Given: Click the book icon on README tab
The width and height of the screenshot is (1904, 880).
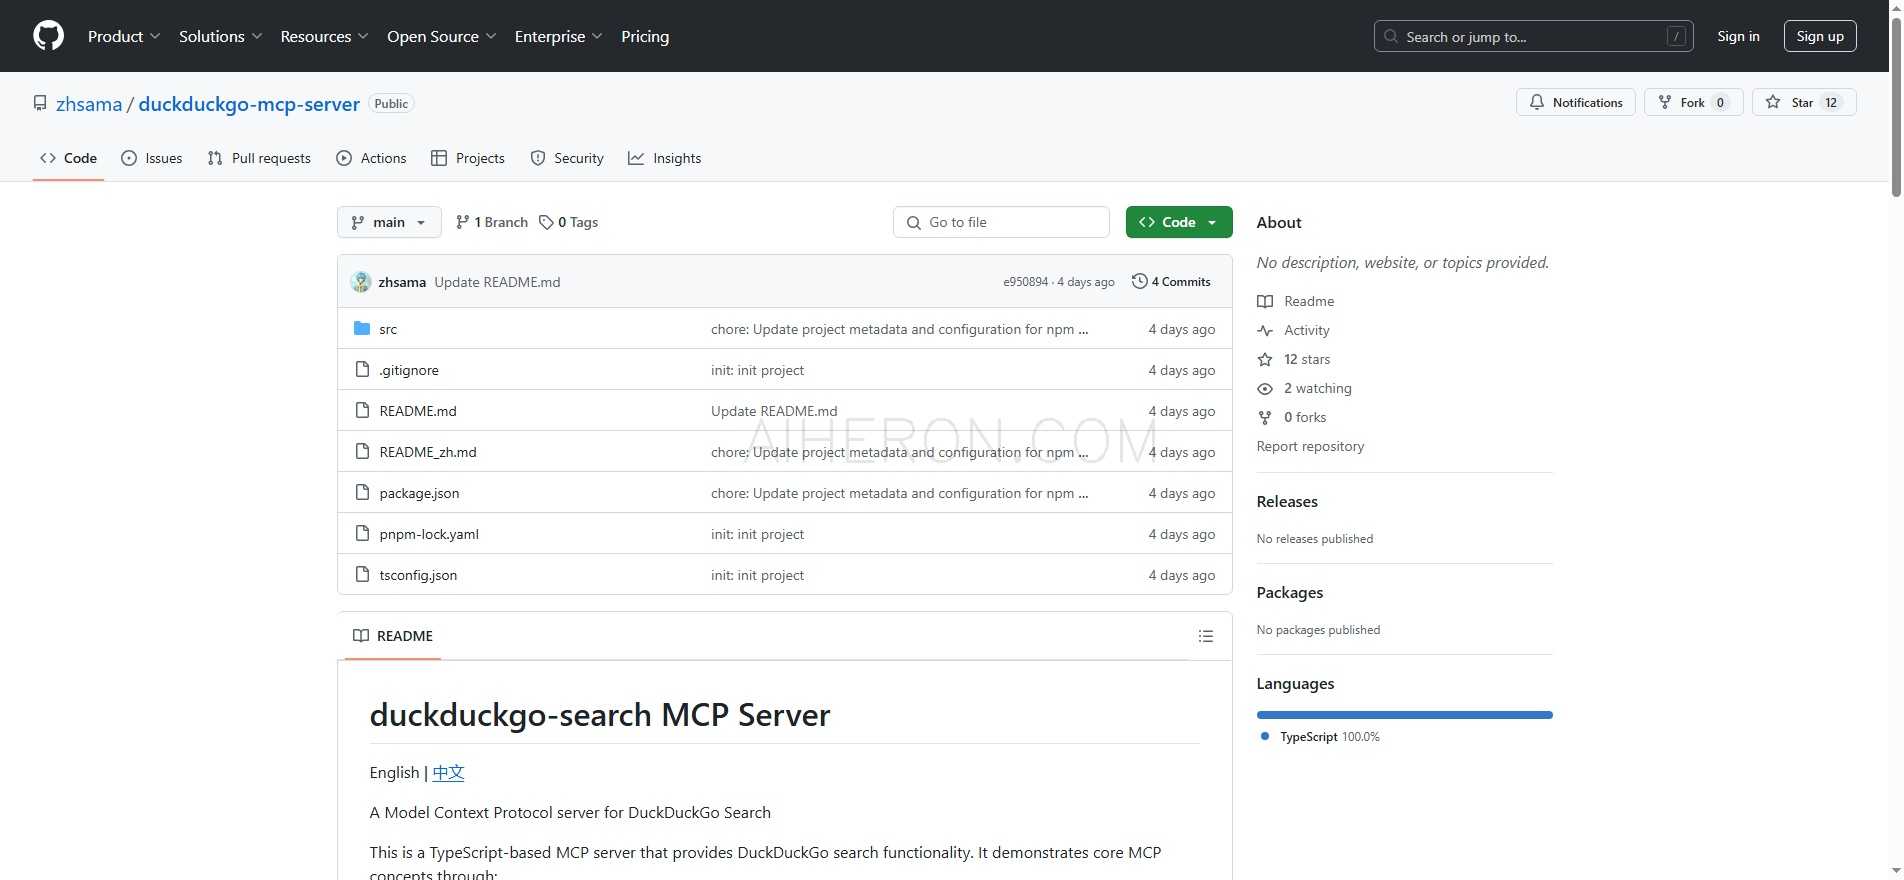Looking at the screenshot, I should pos(361,636).
